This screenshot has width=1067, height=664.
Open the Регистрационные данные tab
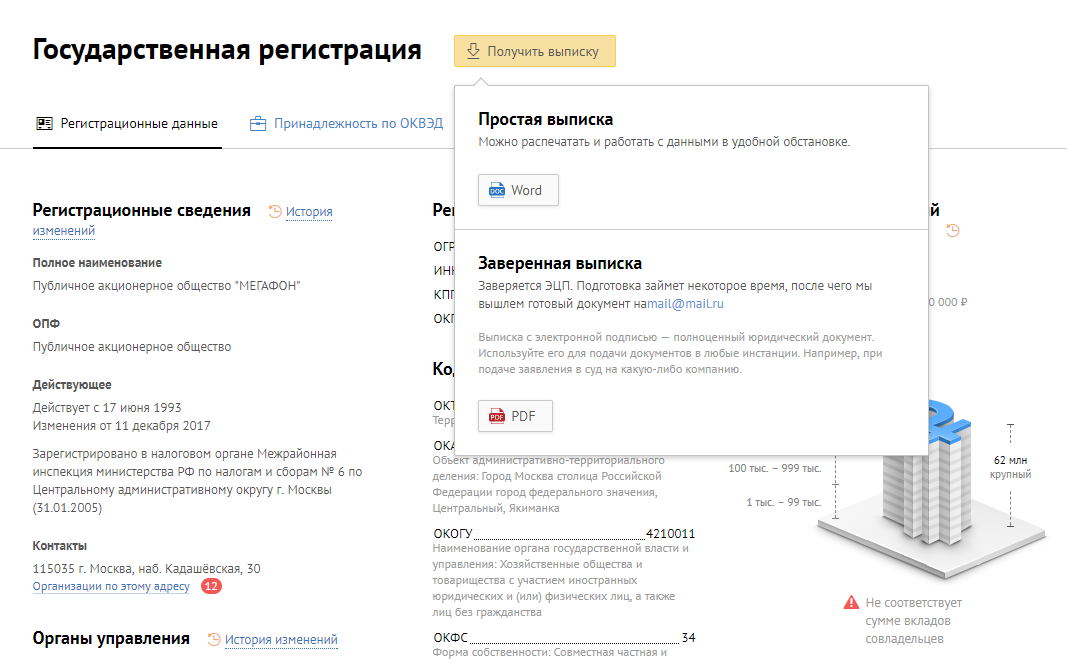coord(127,124)
